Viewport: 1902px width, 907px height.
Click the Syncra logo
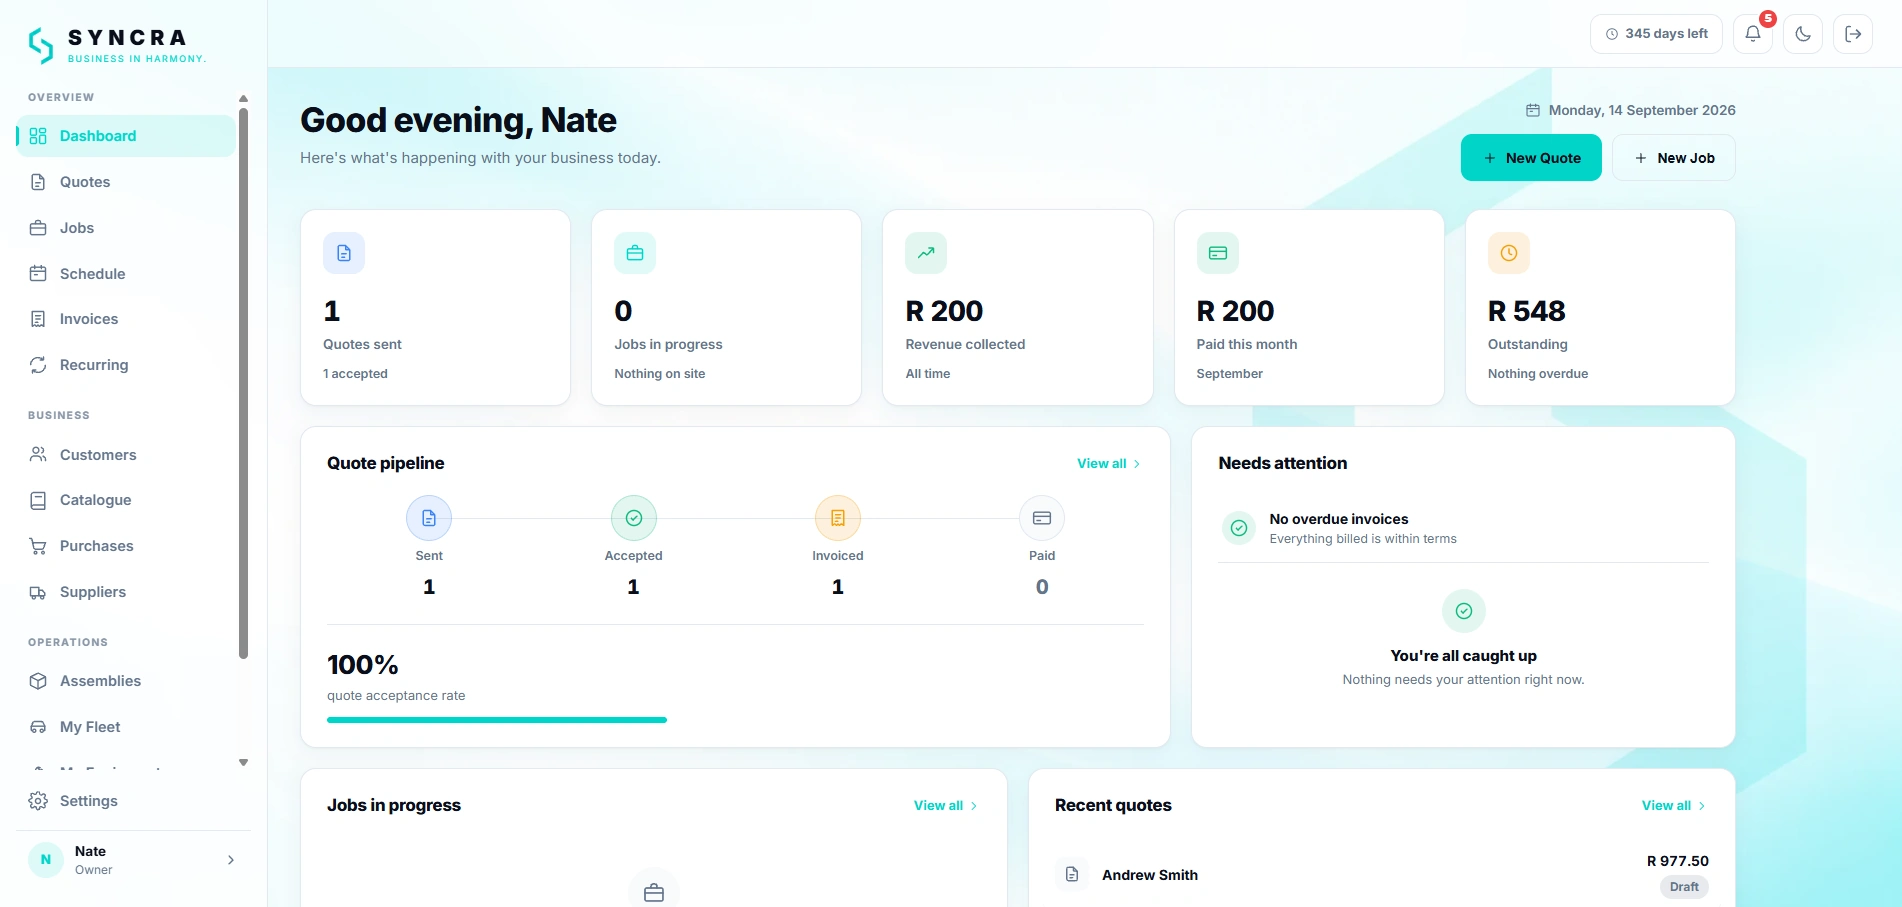[117, 45]
